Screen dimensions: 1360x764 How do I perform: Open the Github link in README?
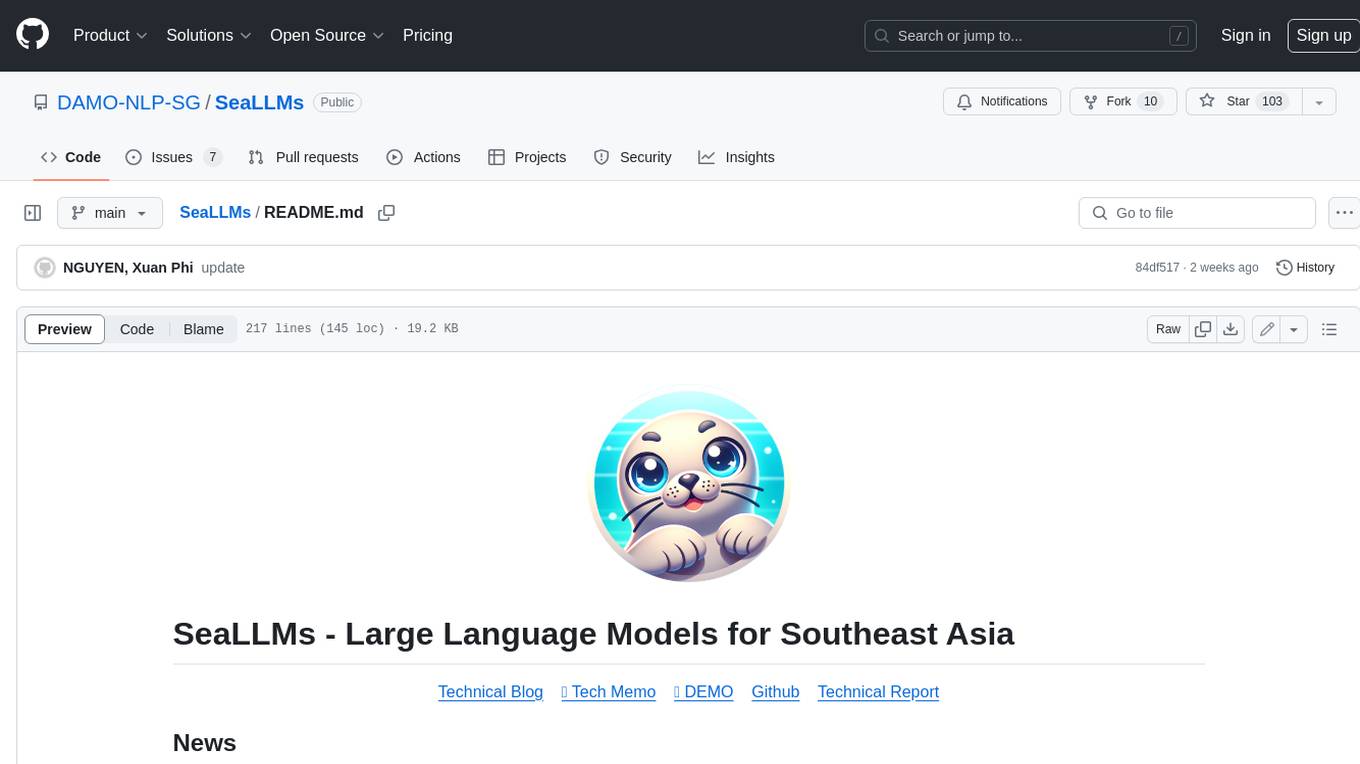[775, 692]
